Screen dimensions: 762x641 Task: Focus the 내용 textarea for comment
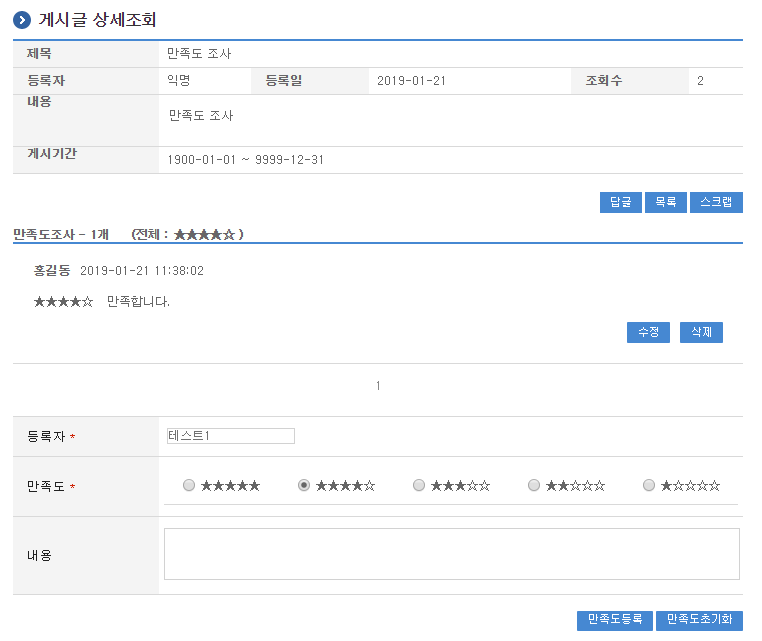click(451, 554)
